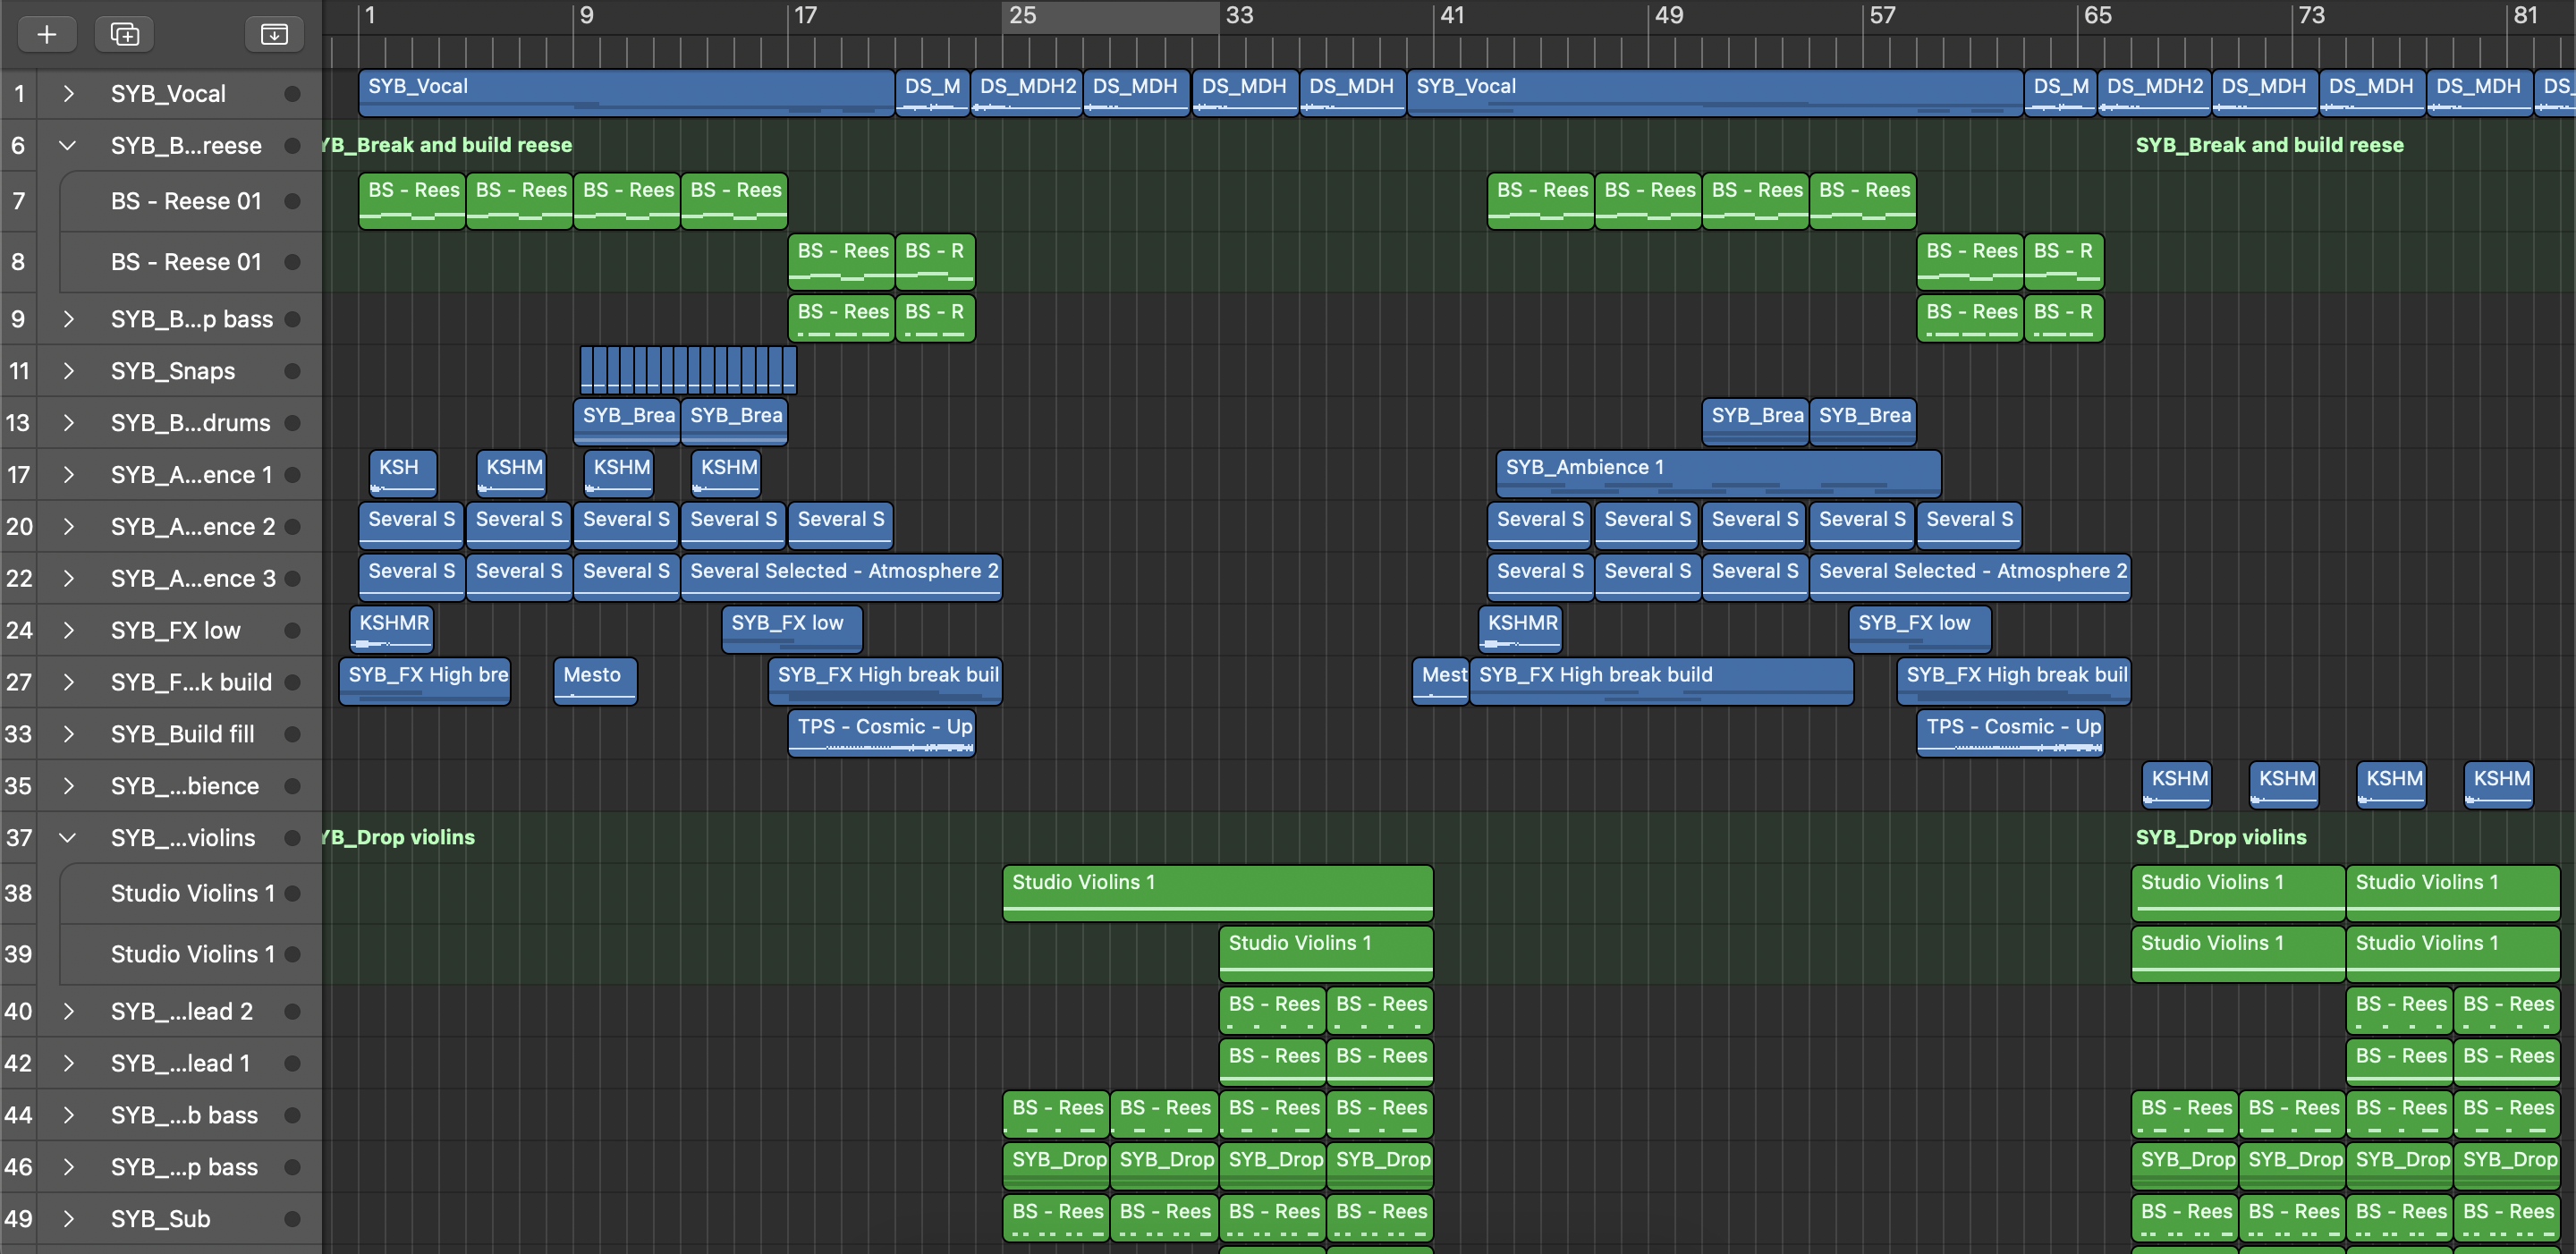The width and height of the screenshot is (2576, 1254).
Task: Toggle the dot on SYB_Sub track
Action: tap(292, 1219)
